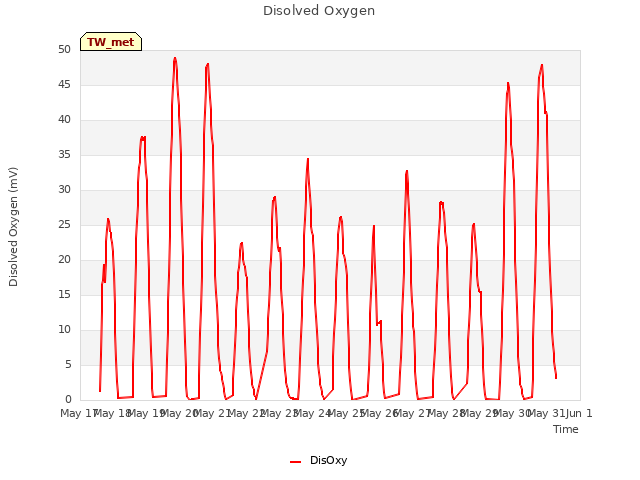Click the Time x-axis label
The width and height of the screenshot is (640, 480).
(x=566, y=429)
